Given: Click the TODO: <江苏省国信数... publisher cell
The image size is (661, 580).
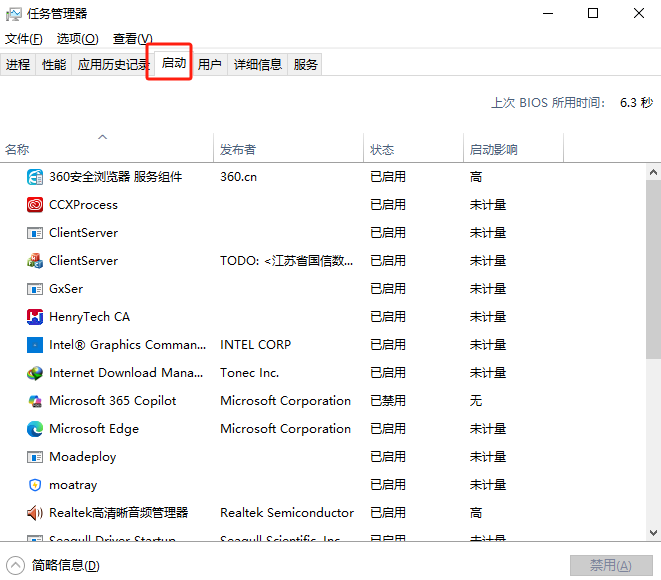Looking at the screenshot, I should coord(286,261).
